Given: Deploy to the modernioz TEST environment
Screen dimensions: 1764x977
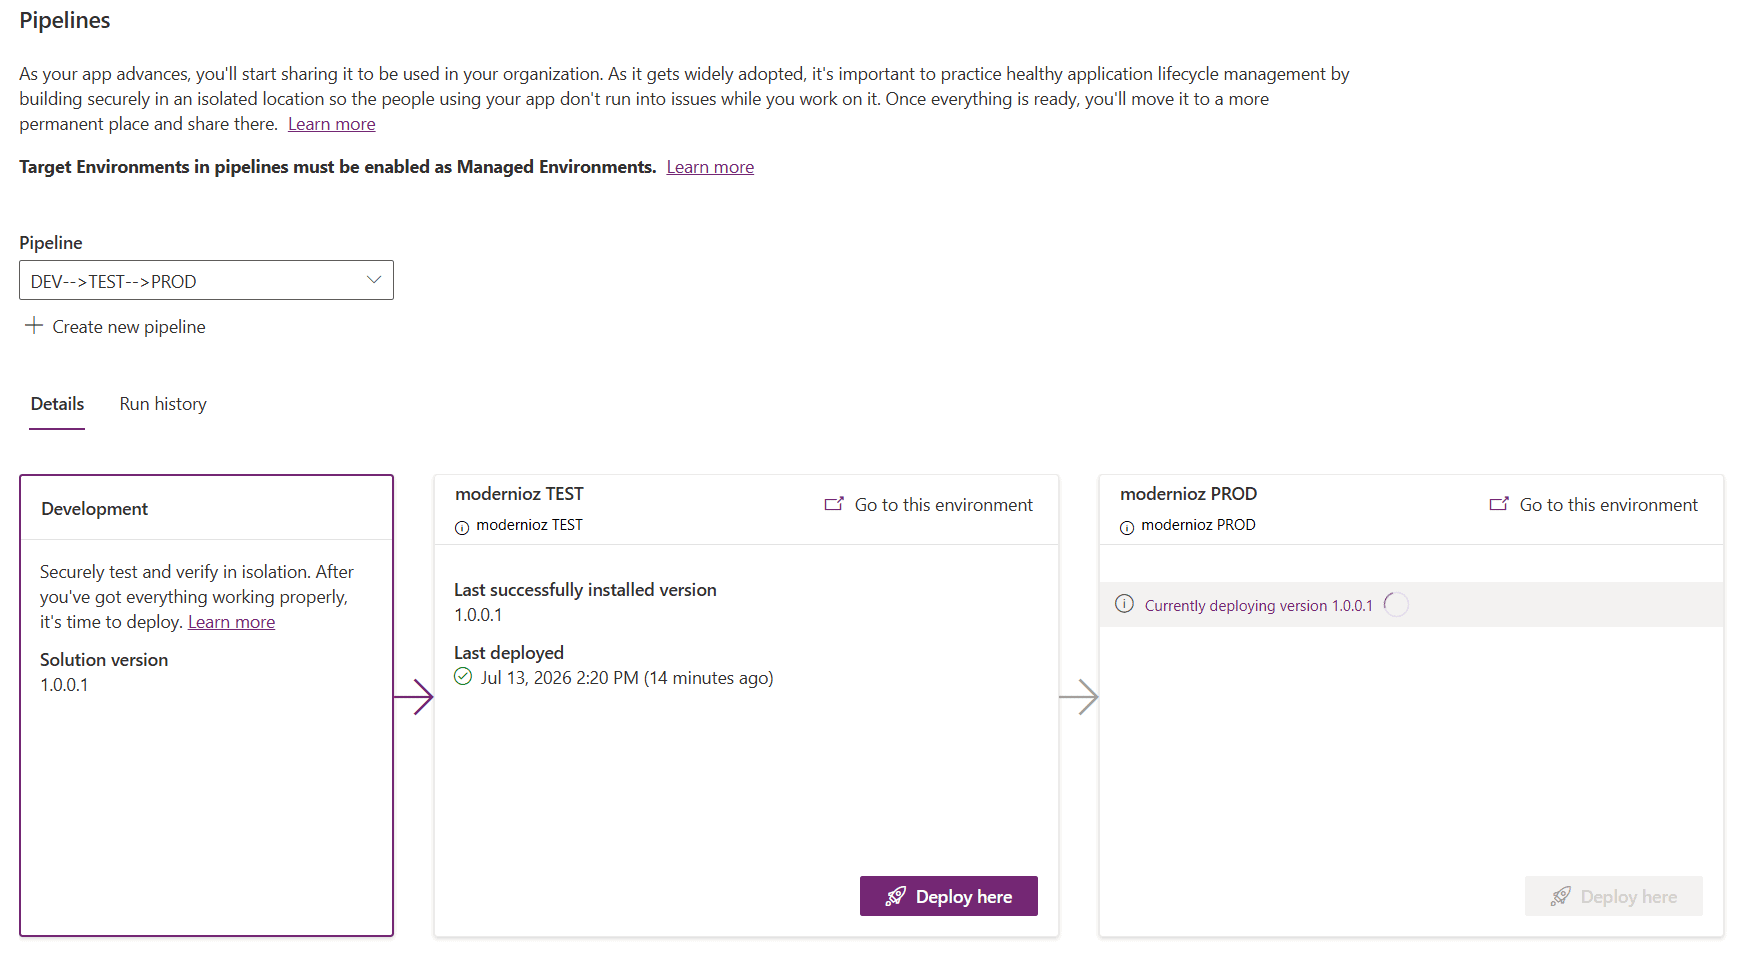Looking at the screenshot, I should 949,896.
